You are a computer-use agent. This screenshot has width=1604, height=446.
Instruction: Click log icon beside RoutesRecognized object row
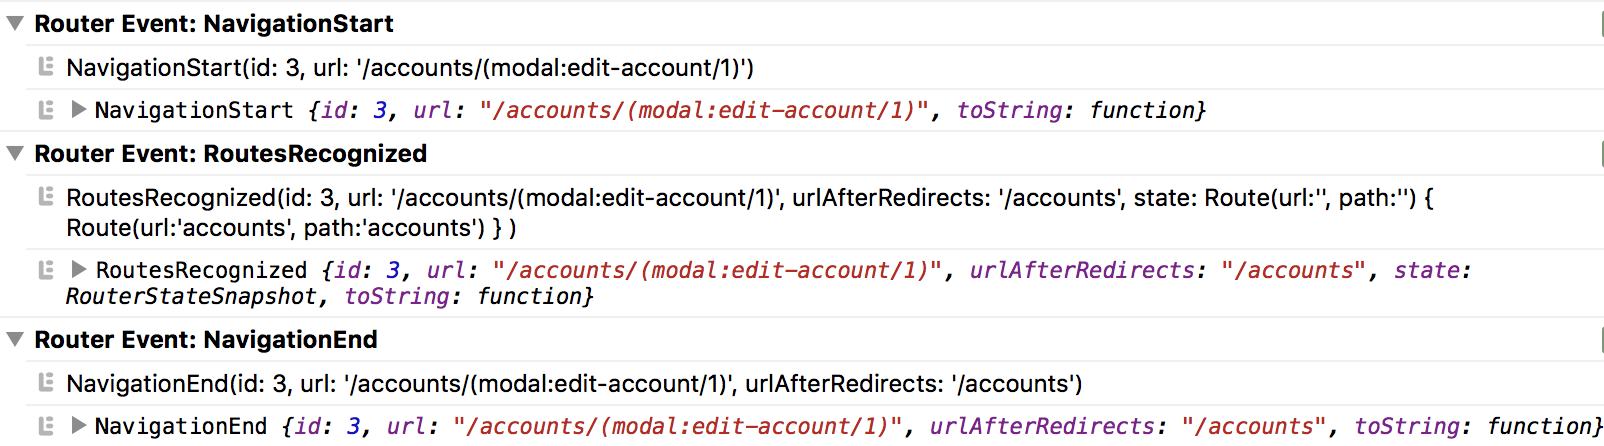point(45,269)
